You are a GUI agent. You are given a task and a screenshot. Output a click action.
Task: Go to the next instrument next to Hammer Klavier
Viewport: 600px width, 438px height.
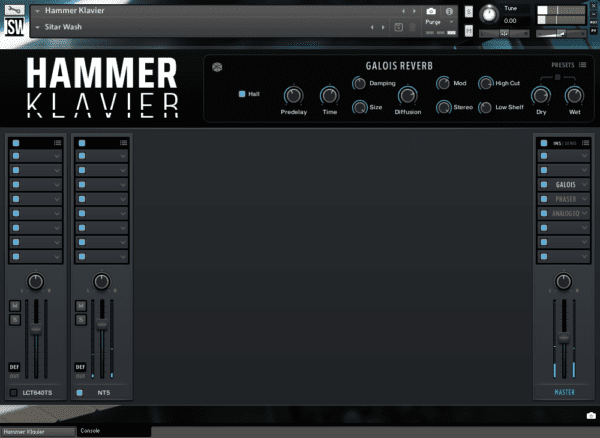coord(414,11)
